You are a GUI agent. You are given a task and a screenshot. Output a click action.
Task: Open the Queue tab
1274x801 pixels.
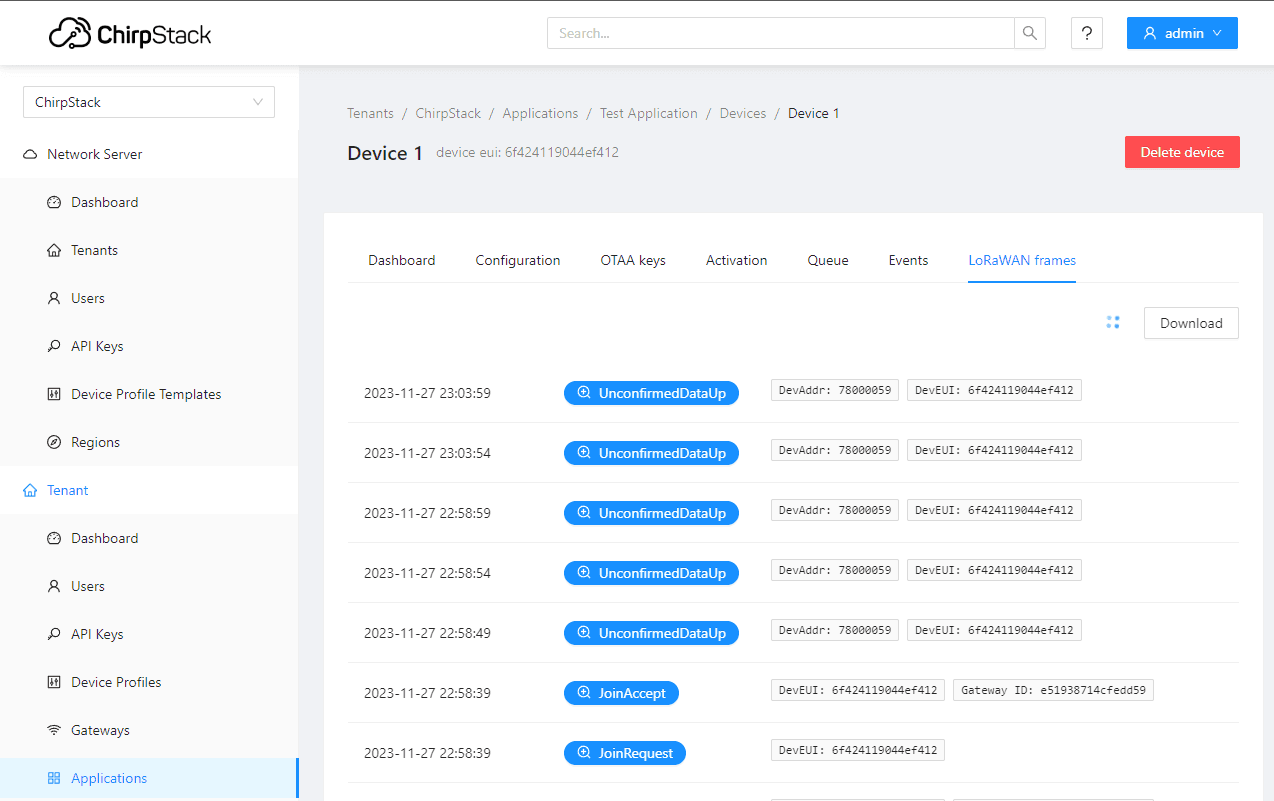point(828,260)
